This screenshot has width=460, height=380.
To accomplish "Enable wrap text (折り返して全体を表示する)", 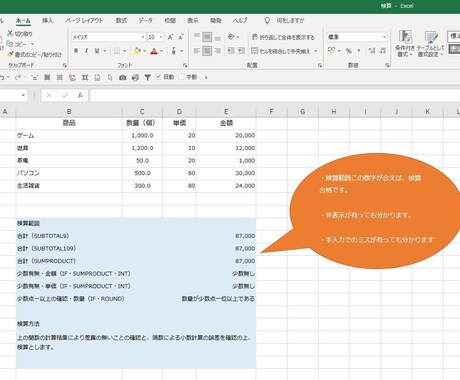I will pos(283,37).
